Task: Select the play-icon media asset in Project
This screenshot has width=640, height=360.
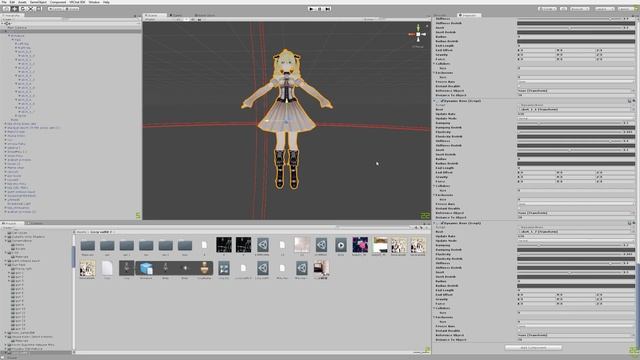Action: [x=340, y=245]
